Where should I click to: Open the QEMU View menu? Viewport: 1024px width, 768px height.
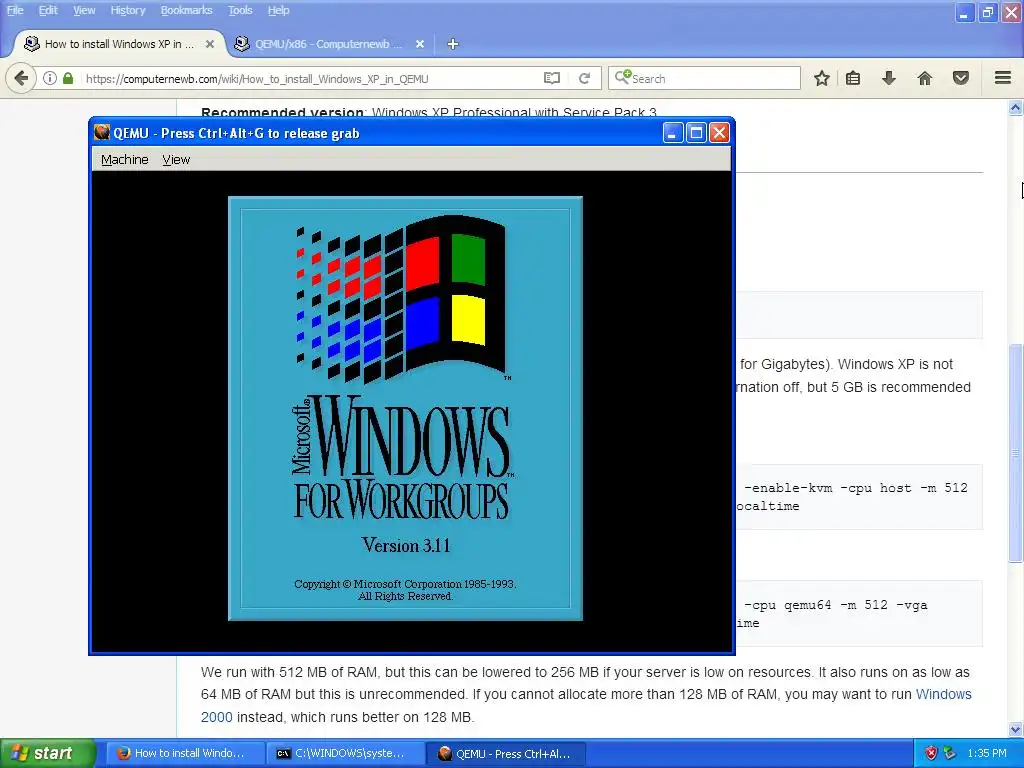tap(176, 159)
